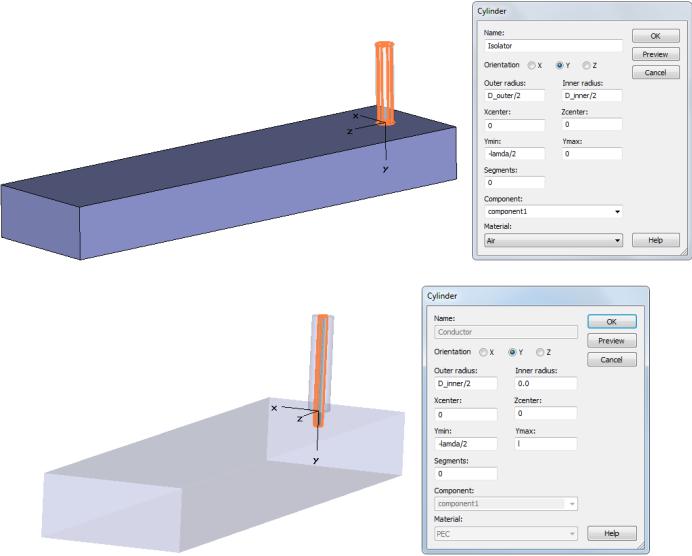The height and width of the screenshot is (556, 692).
Task: Click Cancel in the Isolator cylinder dialog
Action: [655, 72]
